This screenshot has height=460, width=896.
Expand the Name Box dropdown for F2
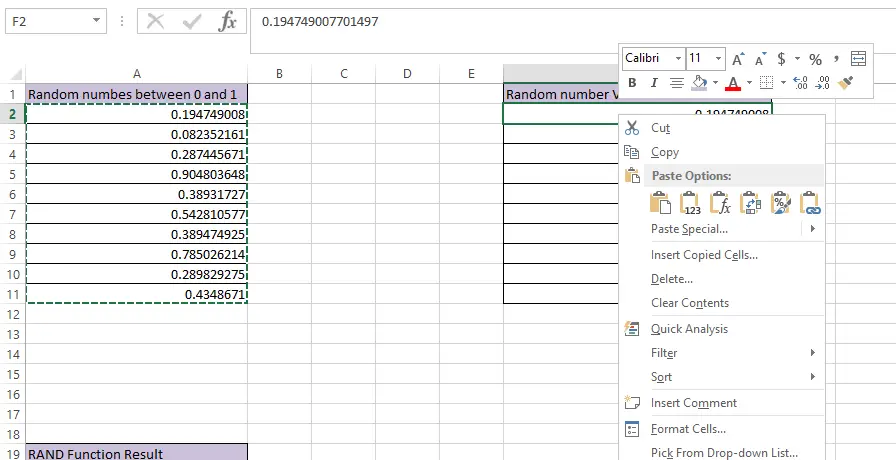pos(95,21)
